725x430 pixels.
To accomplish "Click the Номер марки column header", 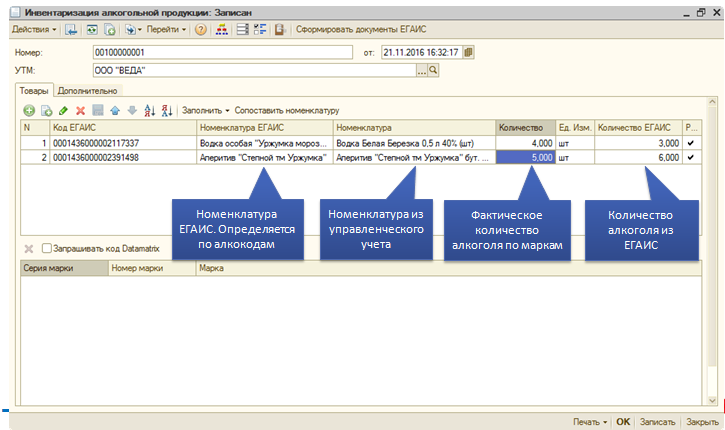I will click(x=152, y=268).
